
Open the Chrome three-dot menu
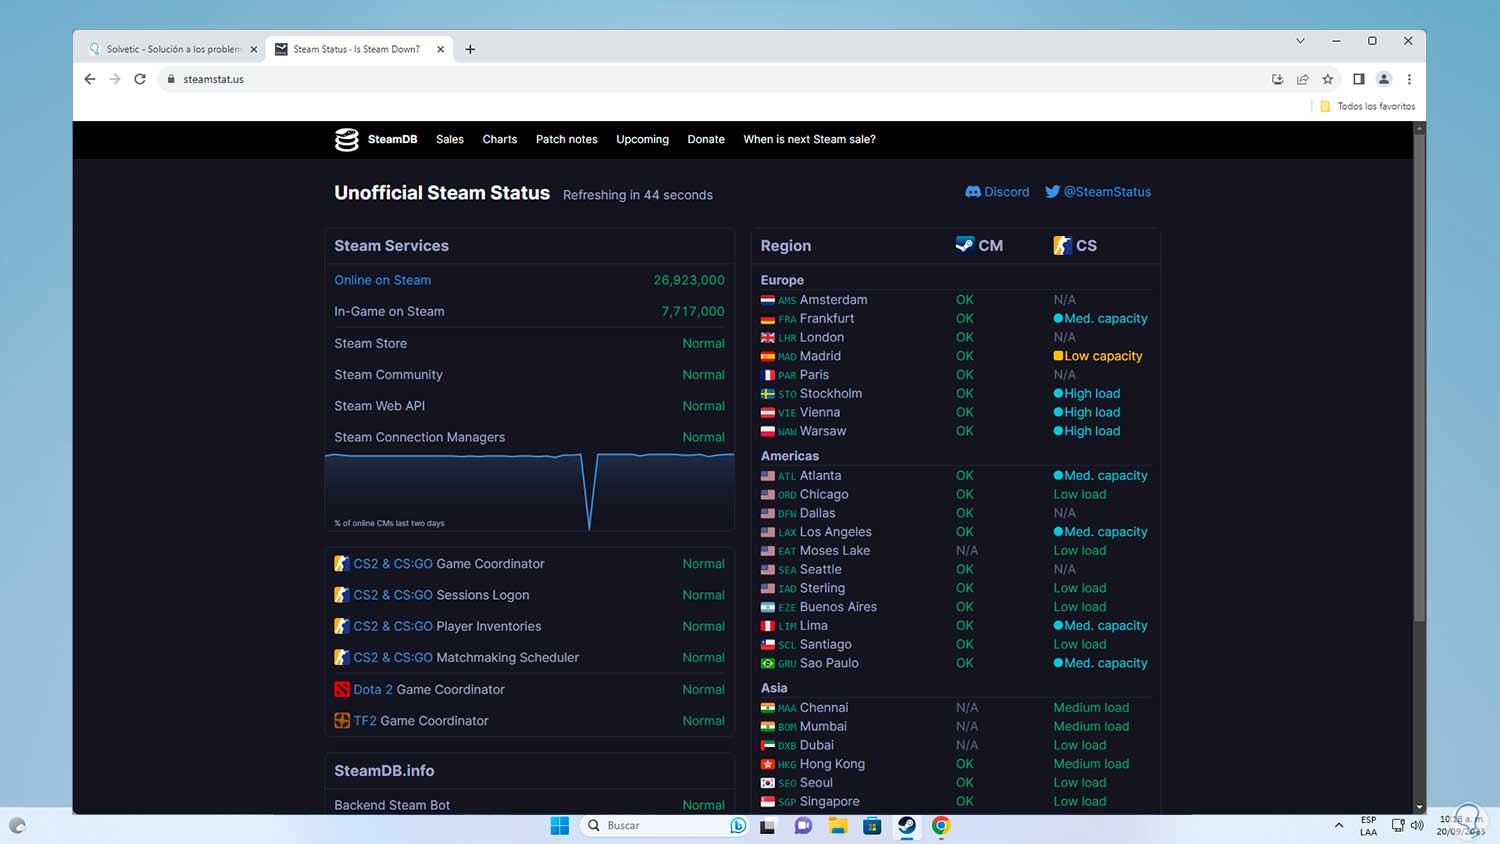click(x=1409, y=79)
